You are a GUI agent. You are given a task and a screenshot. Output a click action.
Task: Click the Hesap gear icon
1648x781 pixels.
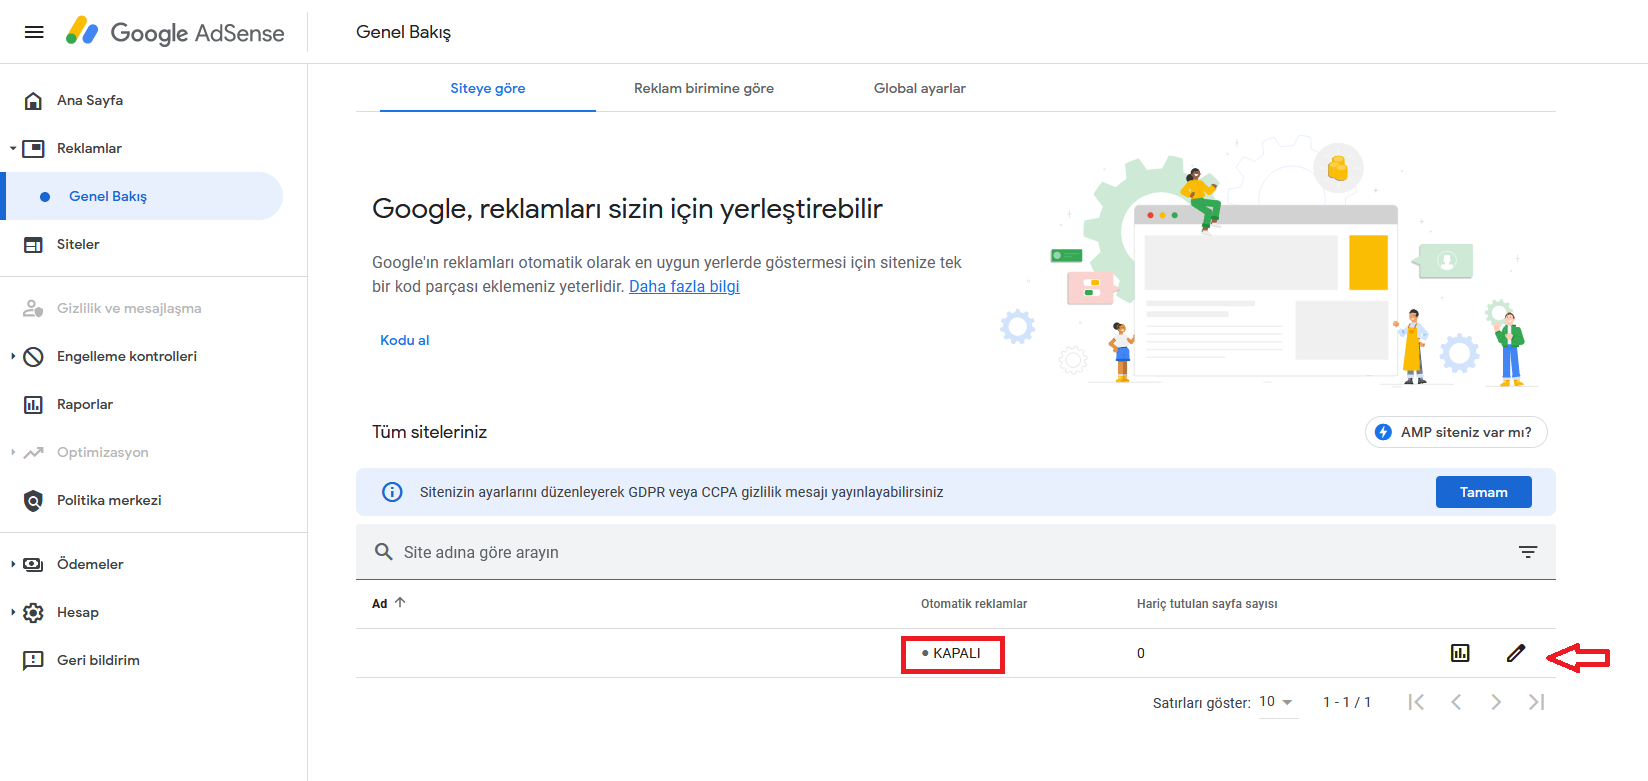tap(33, 612)
